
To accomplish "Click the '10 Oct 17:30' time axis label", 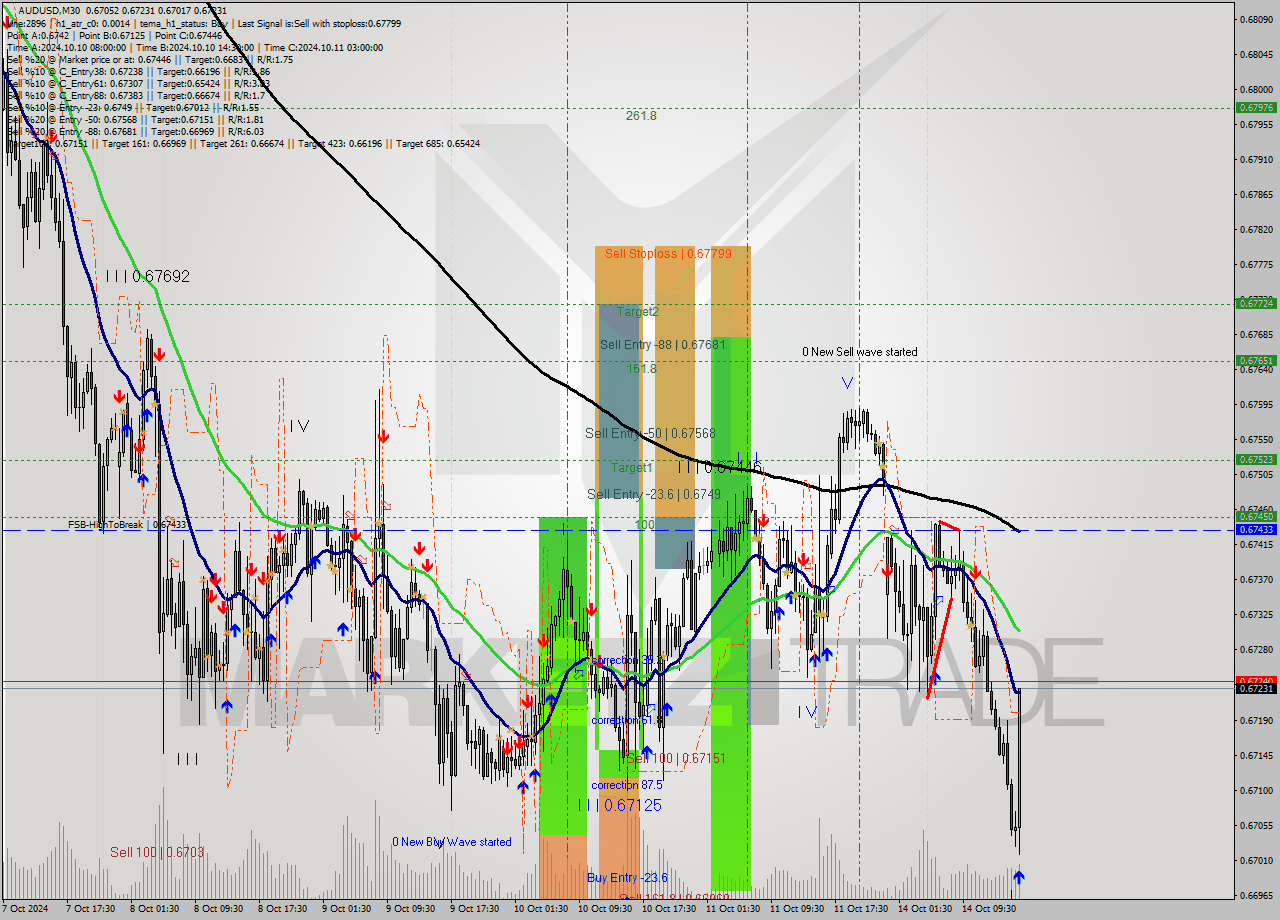I will coord(669,909).
